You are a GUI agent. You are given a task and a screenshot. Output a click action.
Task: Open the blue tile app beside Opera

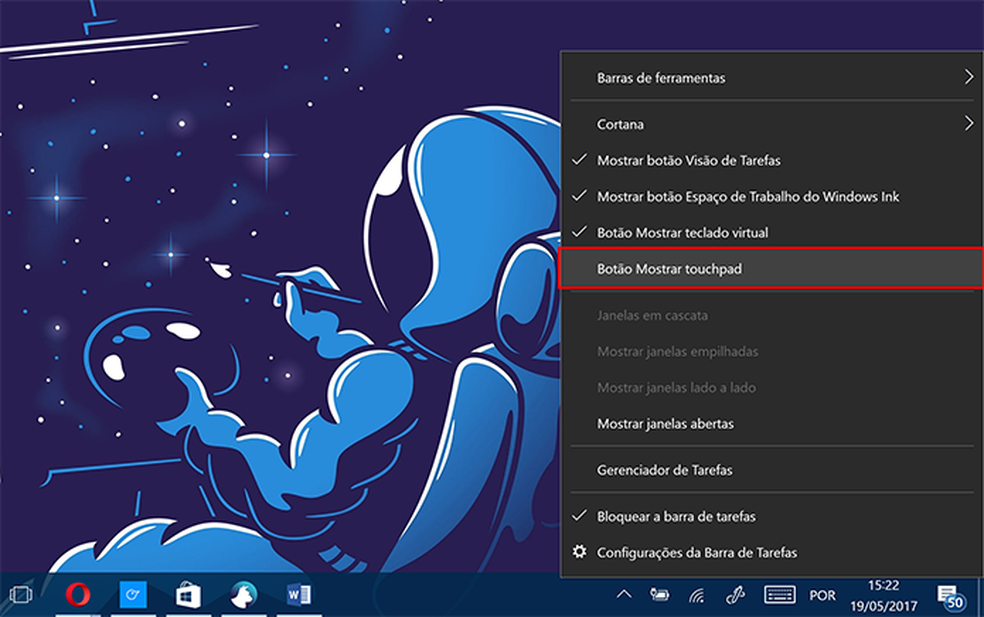(133, 594)
